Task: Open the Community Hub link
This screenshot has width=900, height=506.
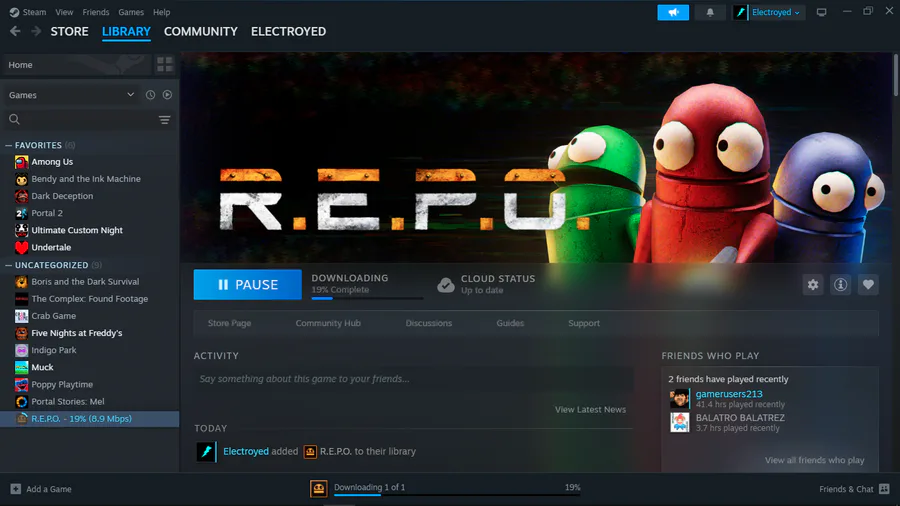Action: pos(328,324)
